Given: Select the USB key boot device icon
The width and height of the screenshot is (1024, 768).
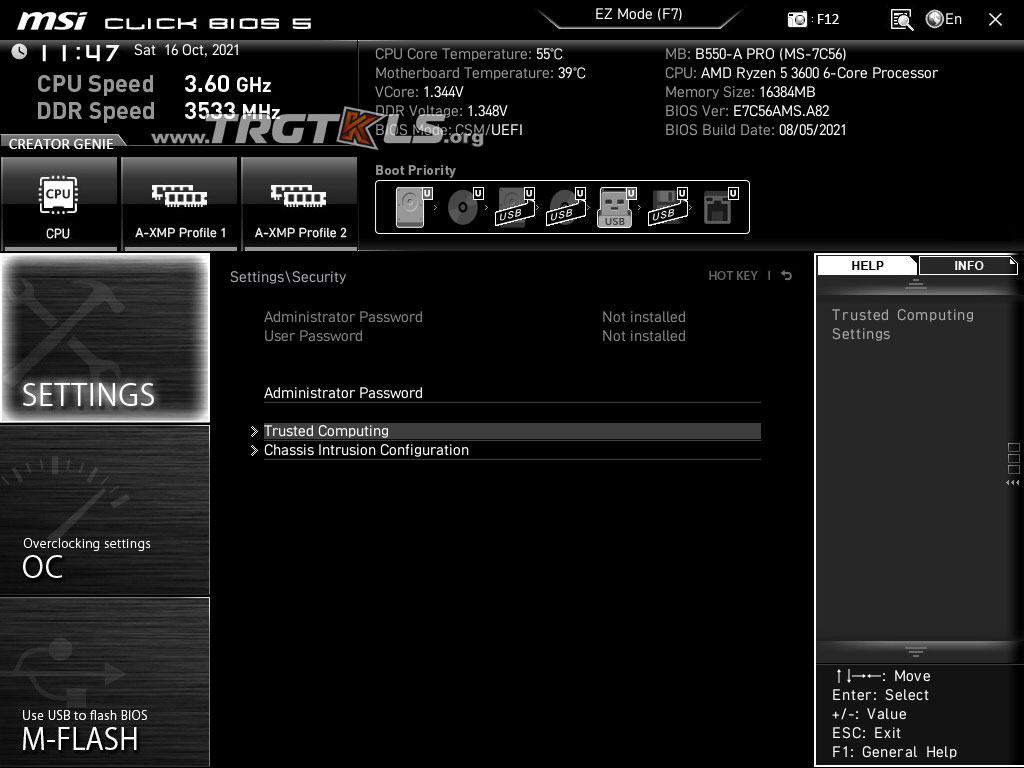Looking at the screenshot, I should point(615,207).
